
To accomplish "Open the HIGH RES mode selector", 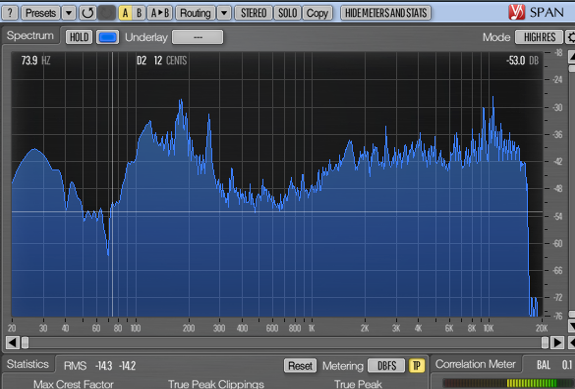I will (539, 37).
